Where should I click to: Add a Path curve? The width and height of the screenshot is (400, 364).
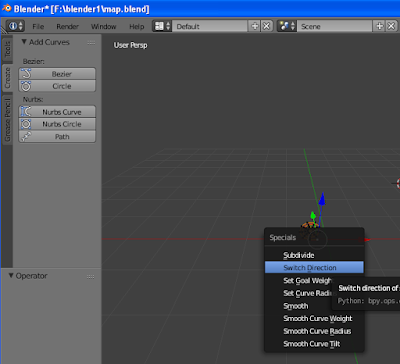(x=57, y=136)
